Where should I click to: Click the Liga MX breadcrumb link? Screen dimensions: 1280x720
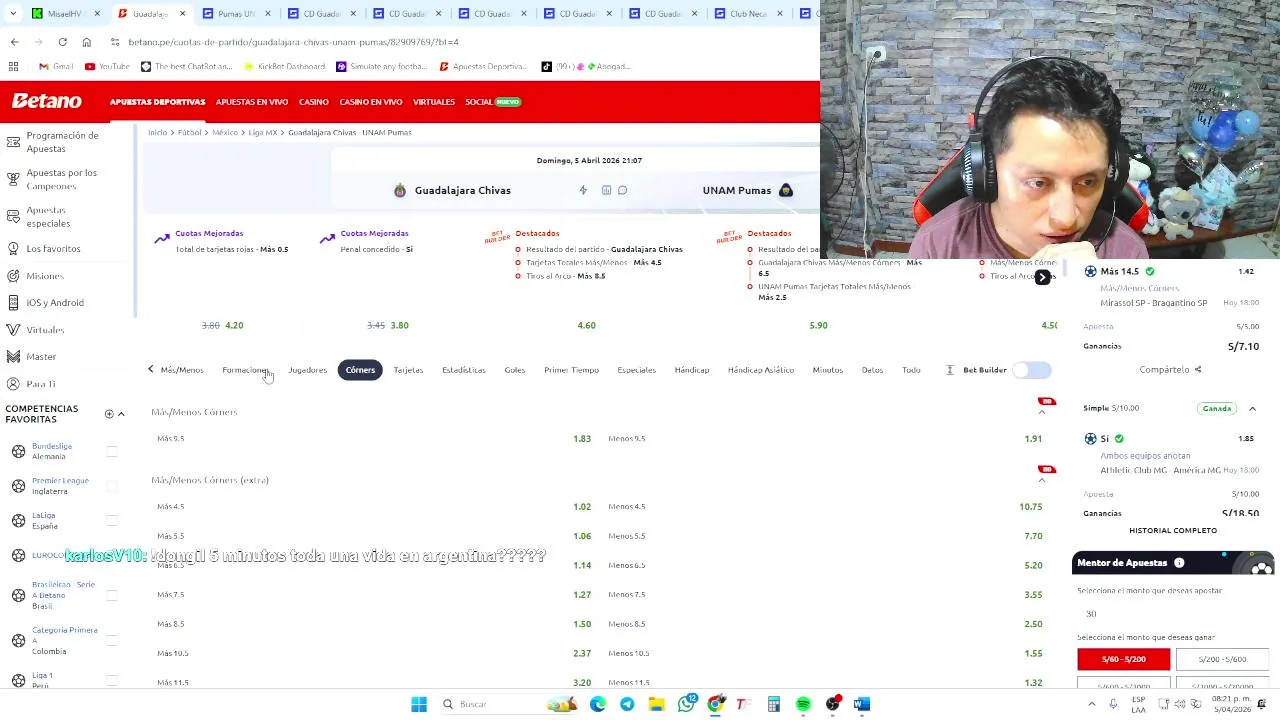click(262, 132)
